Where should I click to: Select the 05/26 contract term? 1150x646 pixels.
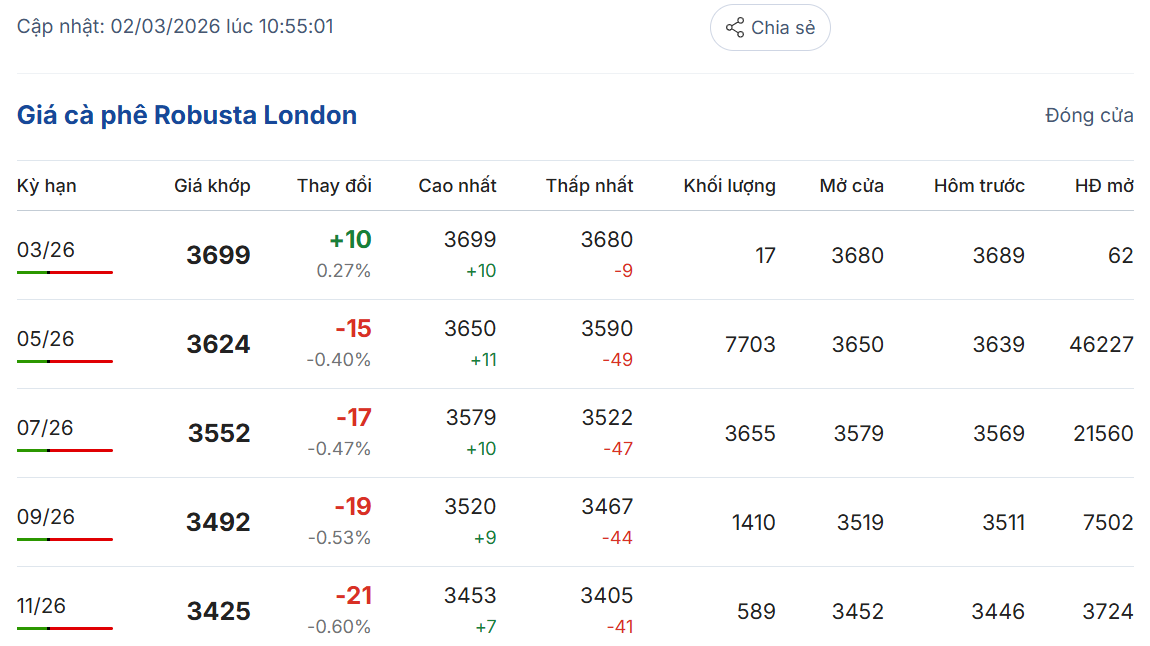46,339
